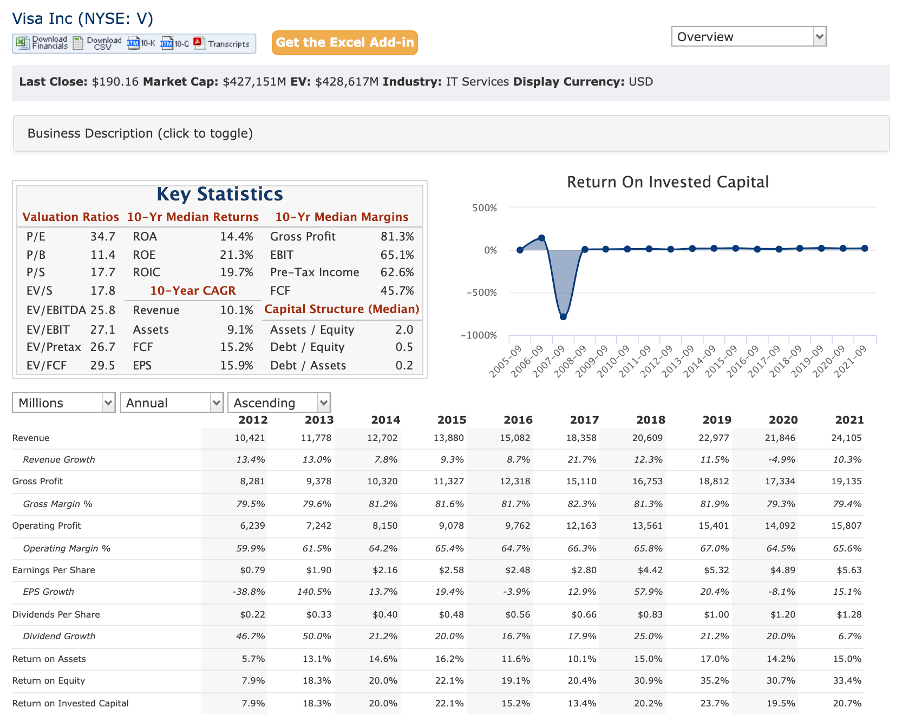Open the 10-Q HTM document icon
Viewport: 902px width, 728px height.
[167, 43]
